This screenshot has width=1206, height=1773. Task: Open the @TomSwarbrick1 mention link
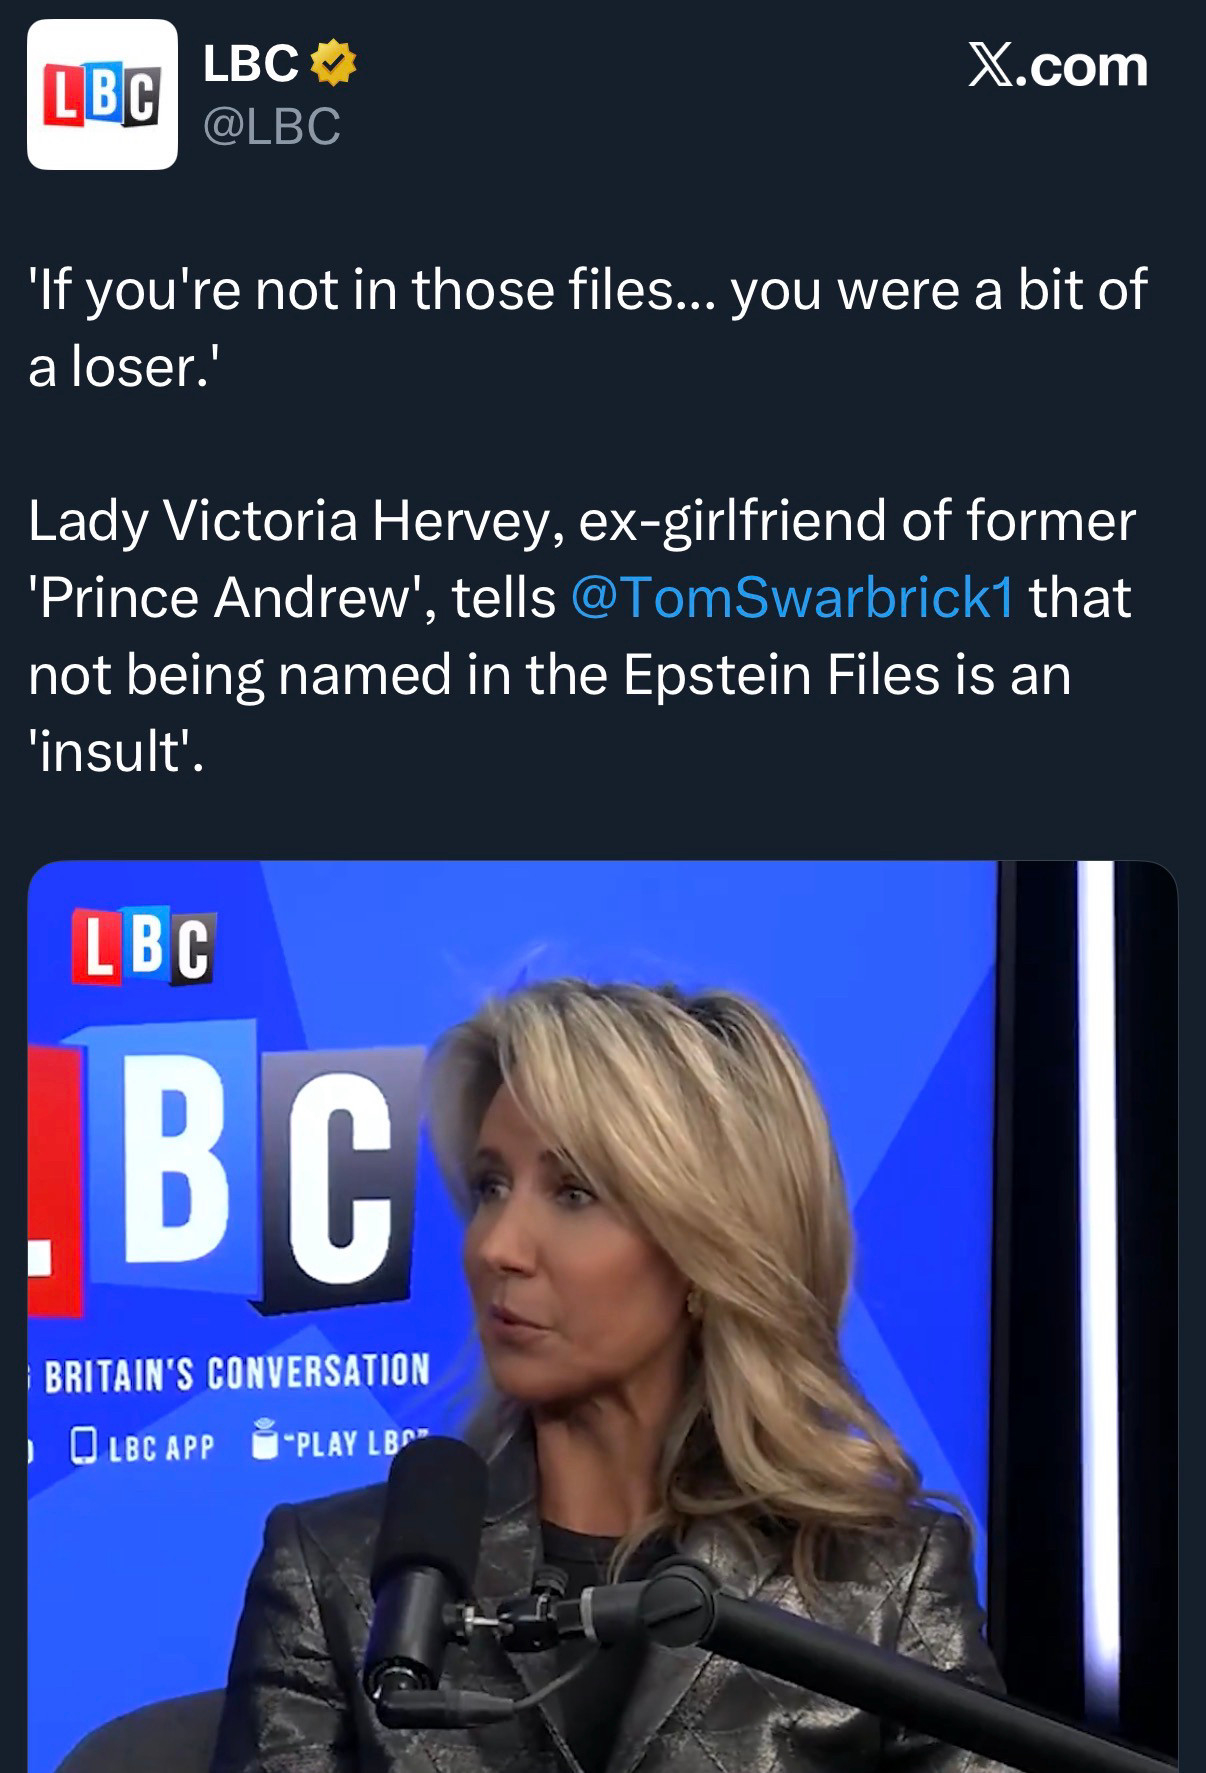pyautogui.click(x=792, y=598)
